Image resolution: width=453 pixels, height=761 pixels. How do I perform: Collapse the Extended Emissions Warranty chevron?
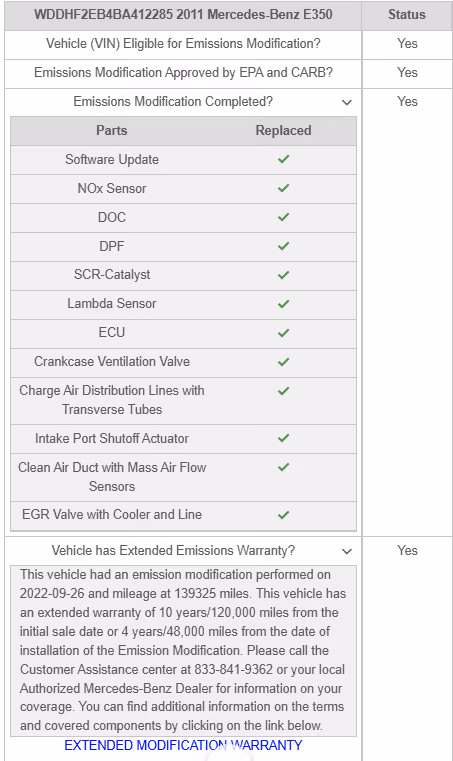point(347,551)
